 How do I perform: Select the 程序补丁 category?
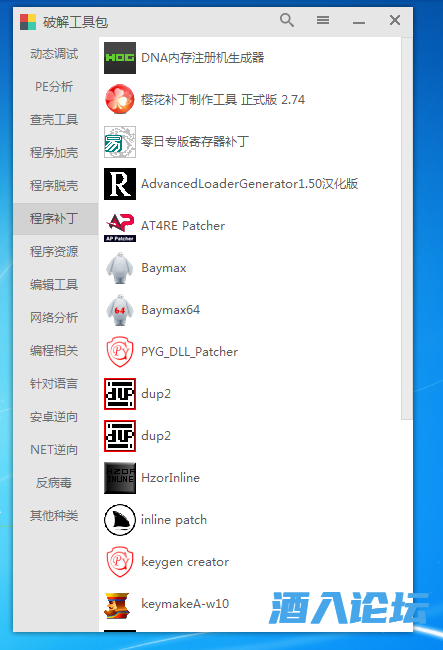tap(56, 219)
